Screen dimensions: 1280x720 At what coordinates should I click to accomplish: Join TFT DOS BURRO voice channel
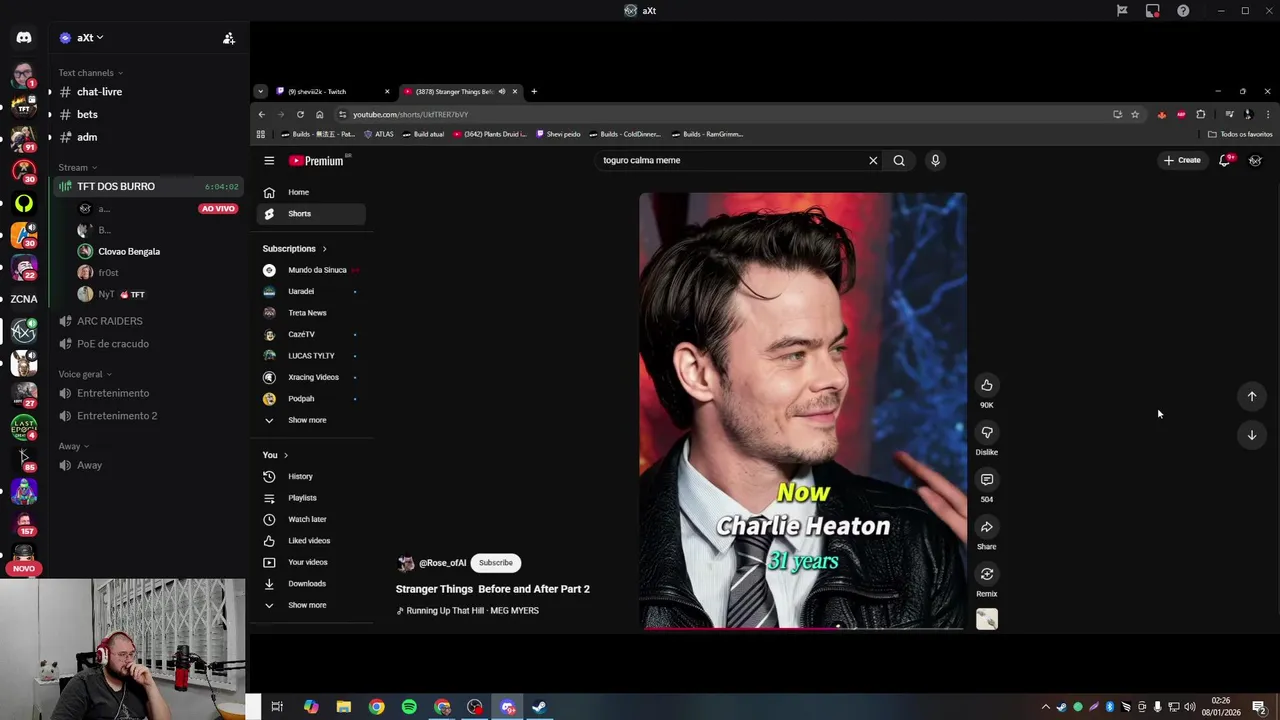[147, 187]
